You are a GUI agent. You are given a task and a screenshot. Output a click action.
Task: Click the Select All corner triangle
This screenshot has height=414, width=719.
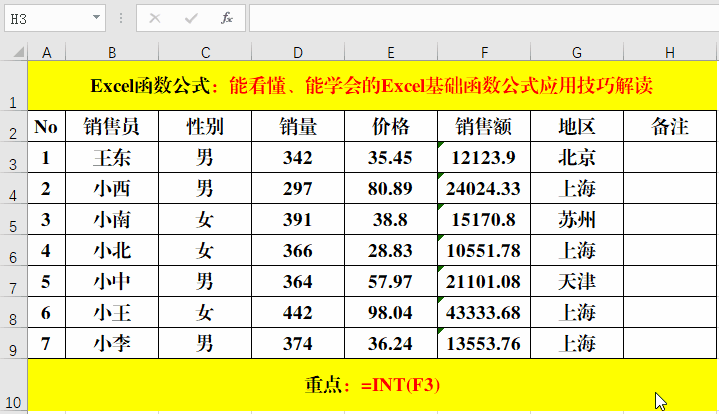pyautogui.click(x=14, y=52)
